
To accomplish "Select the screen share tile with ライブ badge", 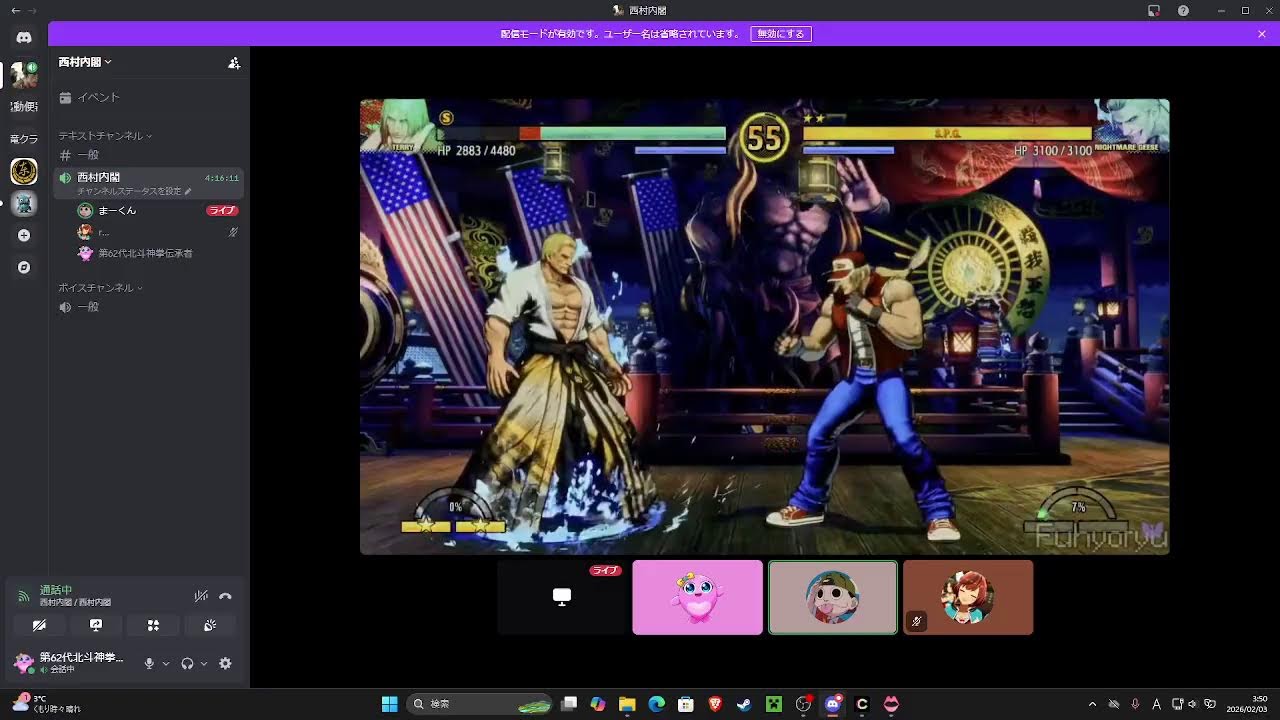I will (562, 597).
